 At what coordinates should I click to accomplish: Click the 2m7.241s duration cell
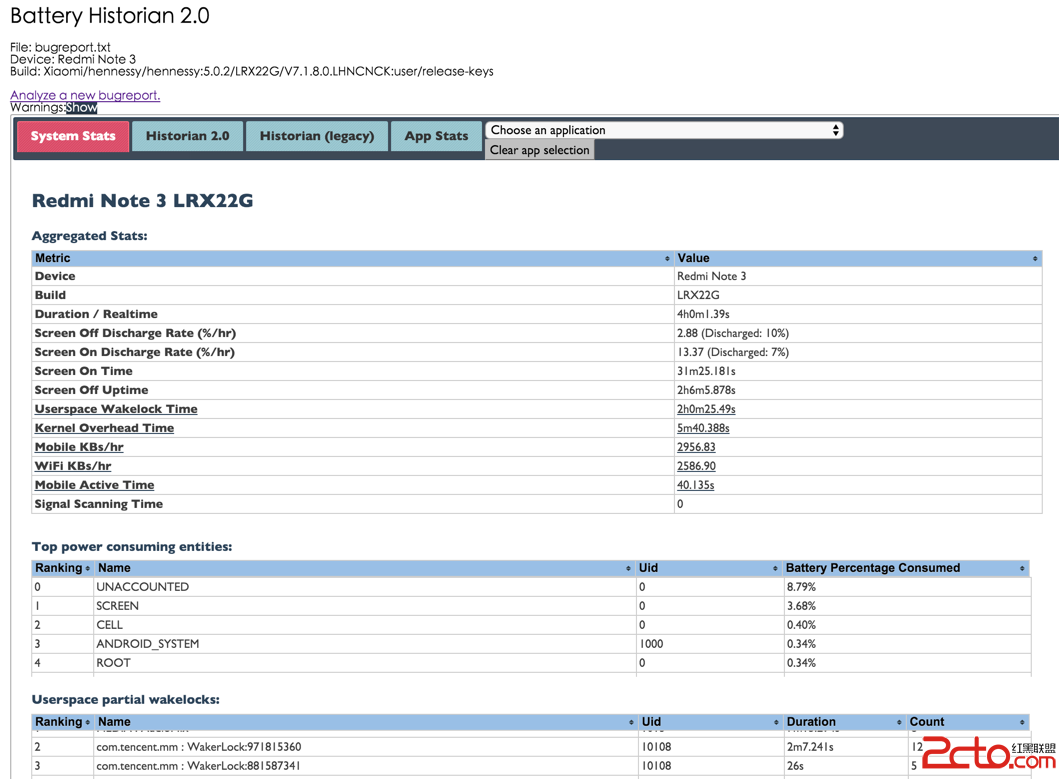810,747
